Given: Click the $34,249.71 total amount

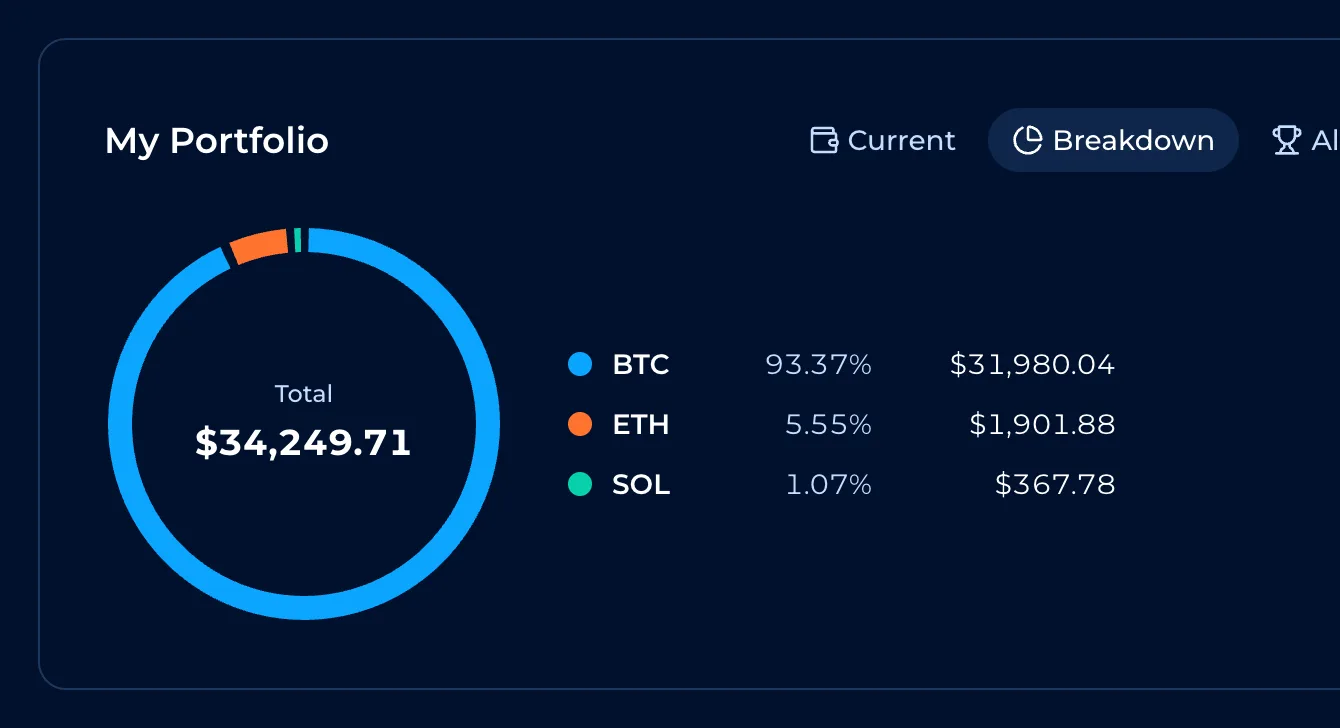Looking at the screenshot, I should 303,442.
